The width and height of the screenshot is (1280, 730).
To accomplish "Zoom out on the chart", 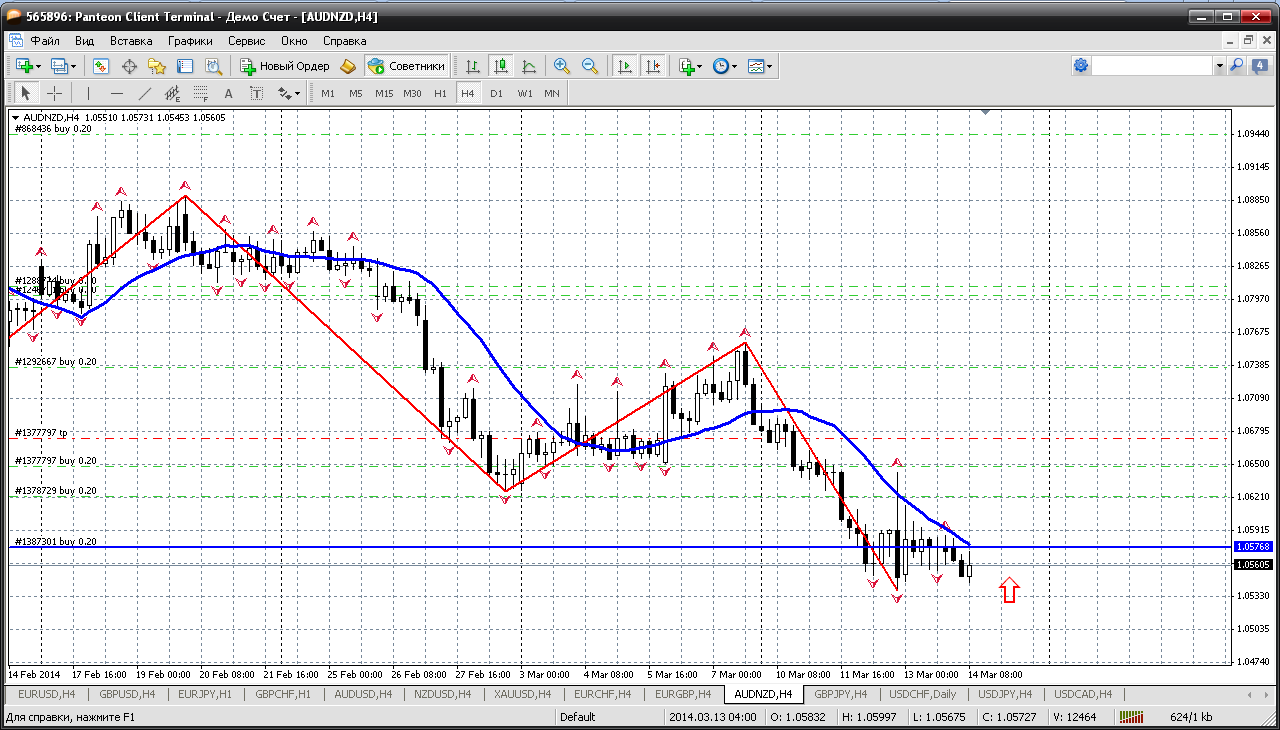I will [590, 66].
